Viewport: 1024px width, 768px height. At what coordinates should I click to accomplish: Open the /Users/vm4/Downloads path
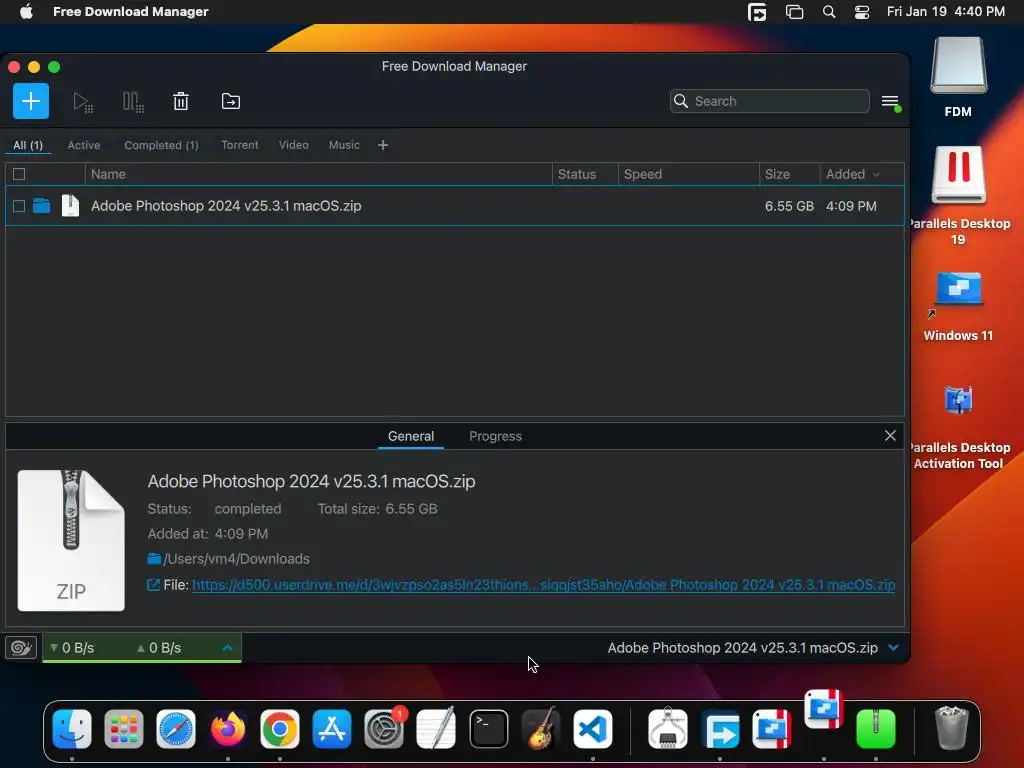point(236,559)
